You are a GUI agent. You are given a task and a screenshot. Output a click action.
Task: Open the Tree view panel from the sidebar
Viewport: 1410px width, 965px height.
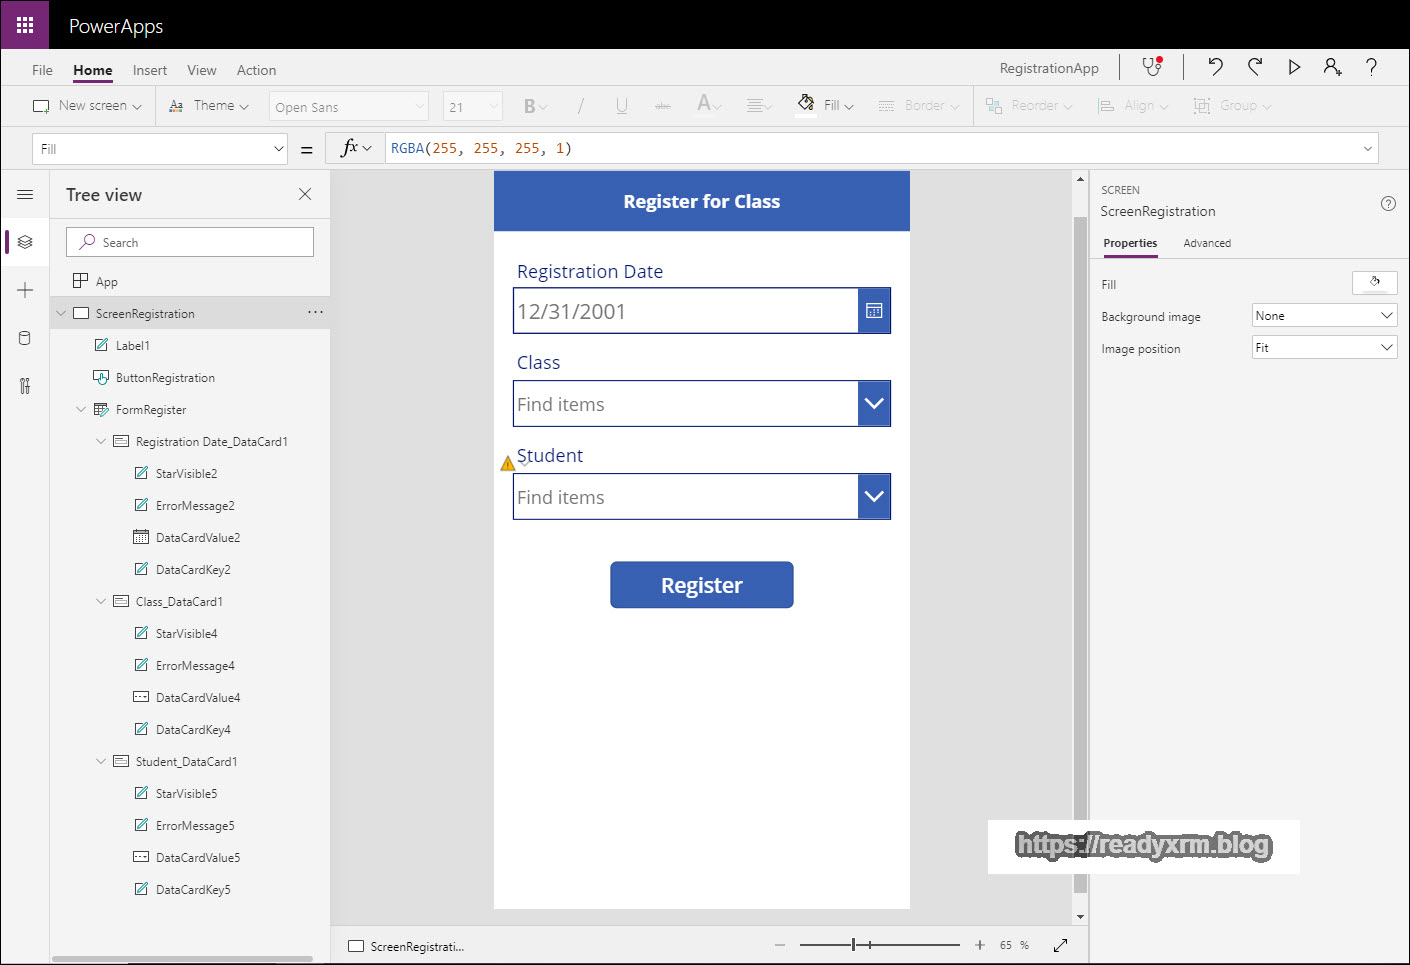[x=25, y=241]
